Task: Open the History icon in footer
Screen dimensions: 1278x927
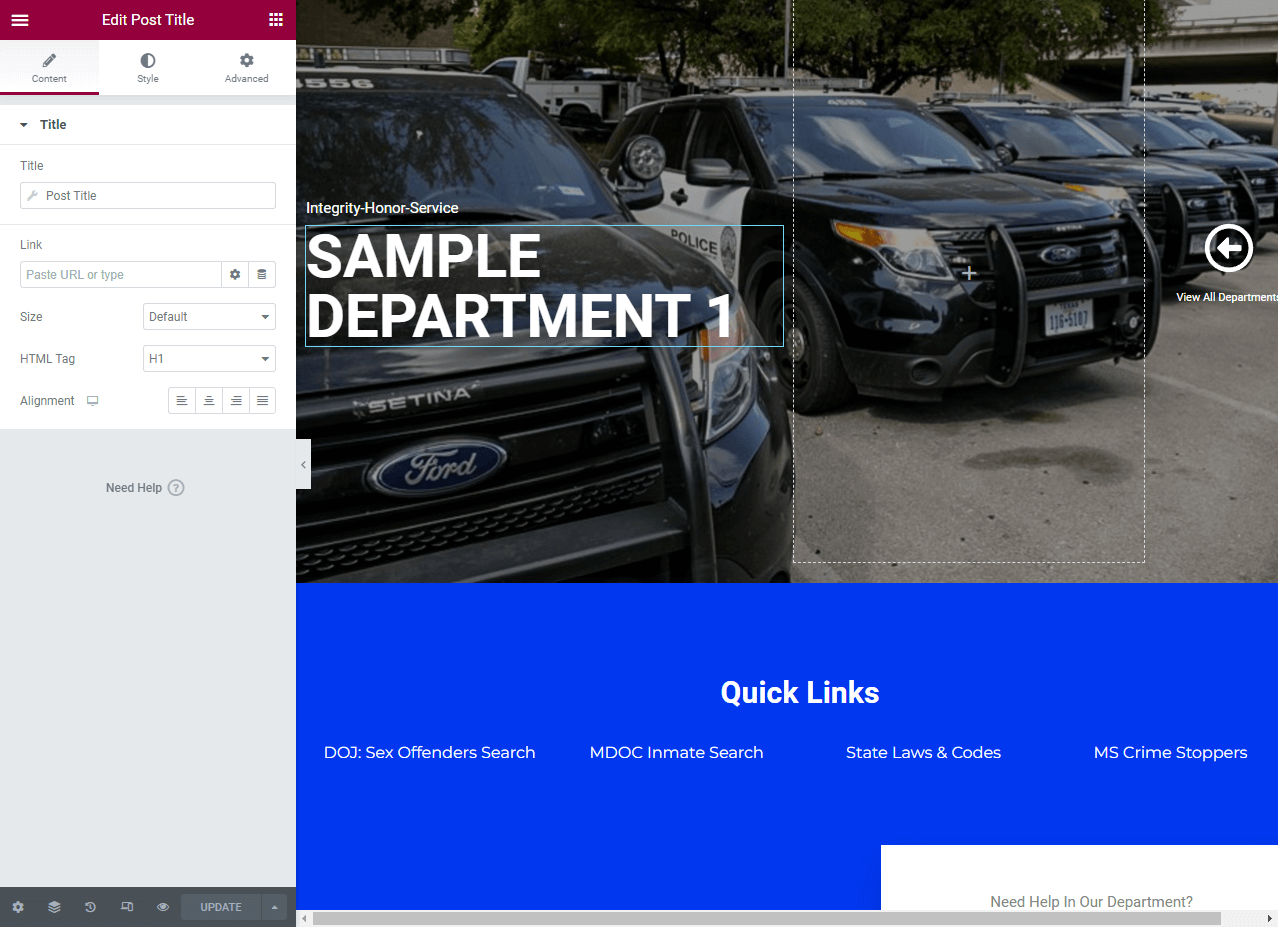Action: point(90,907)
